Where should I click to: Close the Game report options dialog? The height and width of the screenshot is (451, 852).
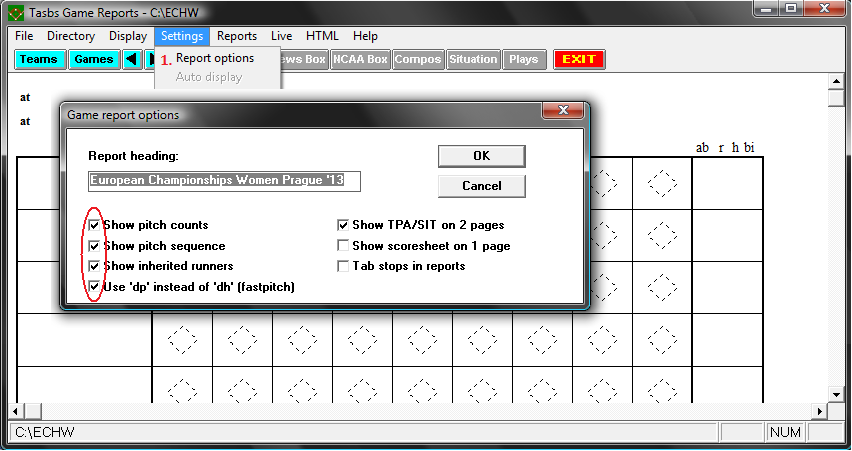(x=563, y=110)
